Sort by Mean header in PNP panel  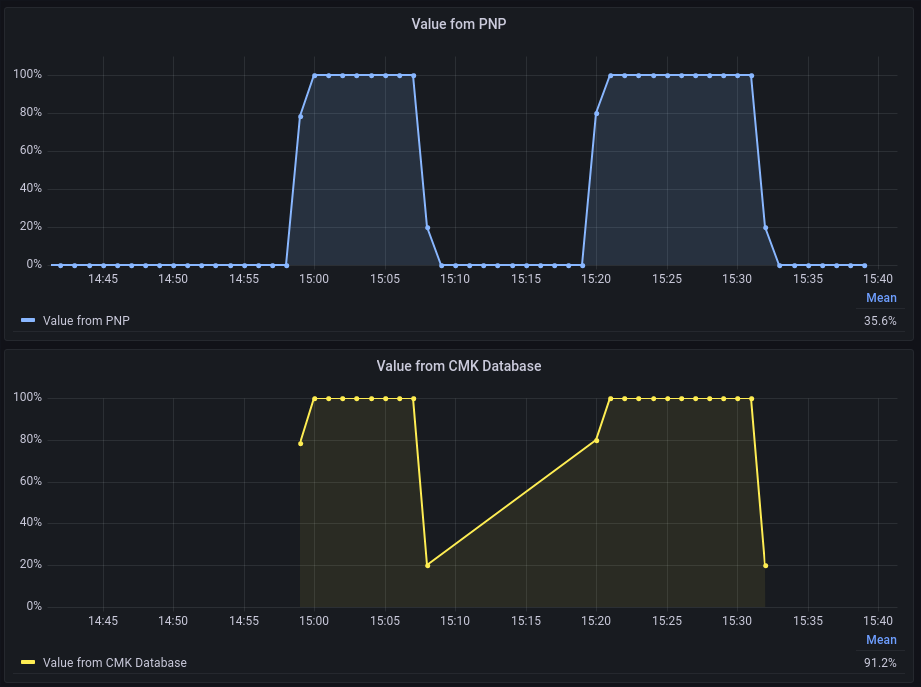[880, 298]
